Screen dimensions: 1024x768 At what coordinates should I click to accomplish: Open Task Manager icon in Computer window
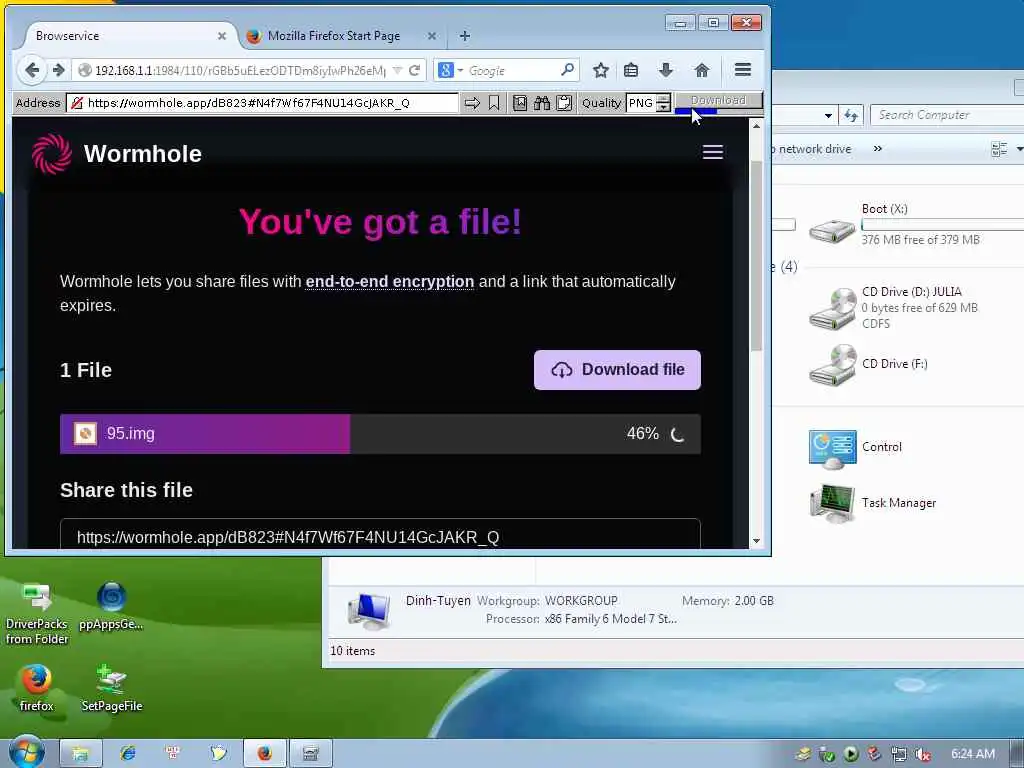click(x=832, y=504)
